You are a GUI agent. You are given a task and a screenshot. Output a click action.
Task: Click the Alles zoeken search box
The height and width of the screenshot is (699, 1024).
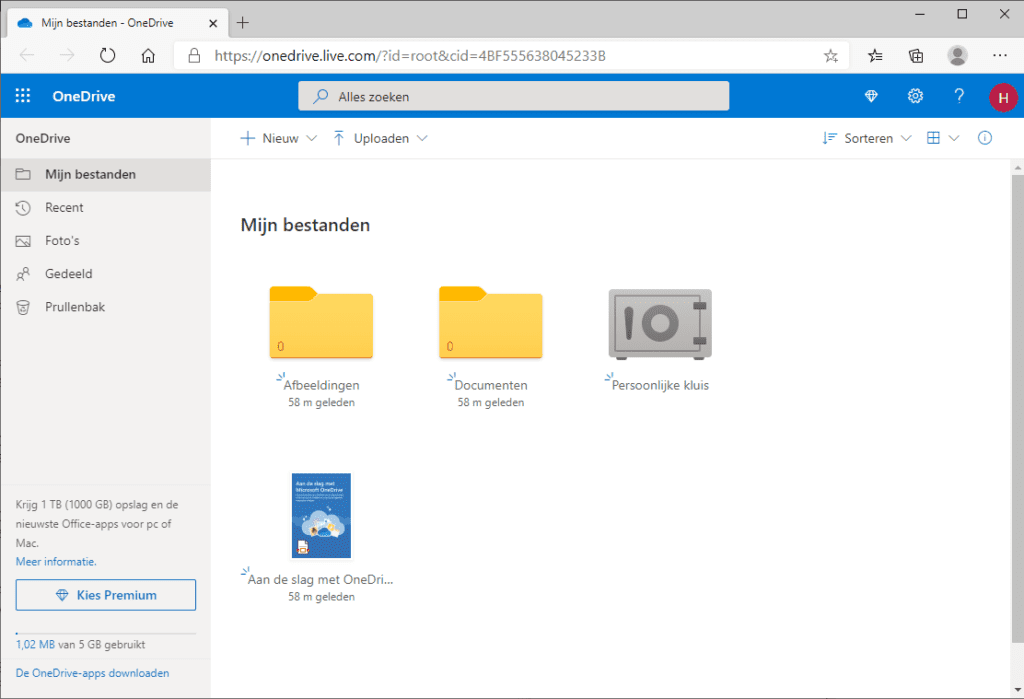pos(513,96)
